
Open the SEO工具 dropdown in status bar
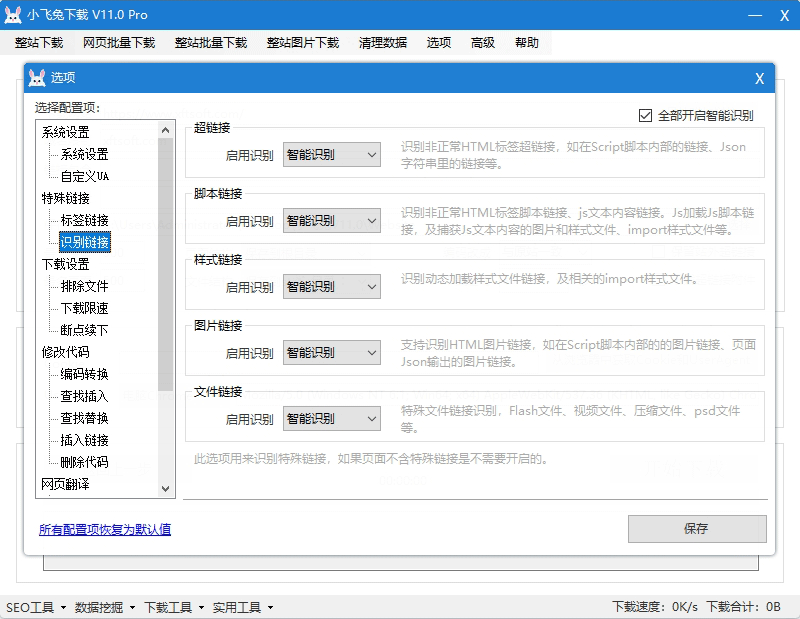tap(35, 607)
